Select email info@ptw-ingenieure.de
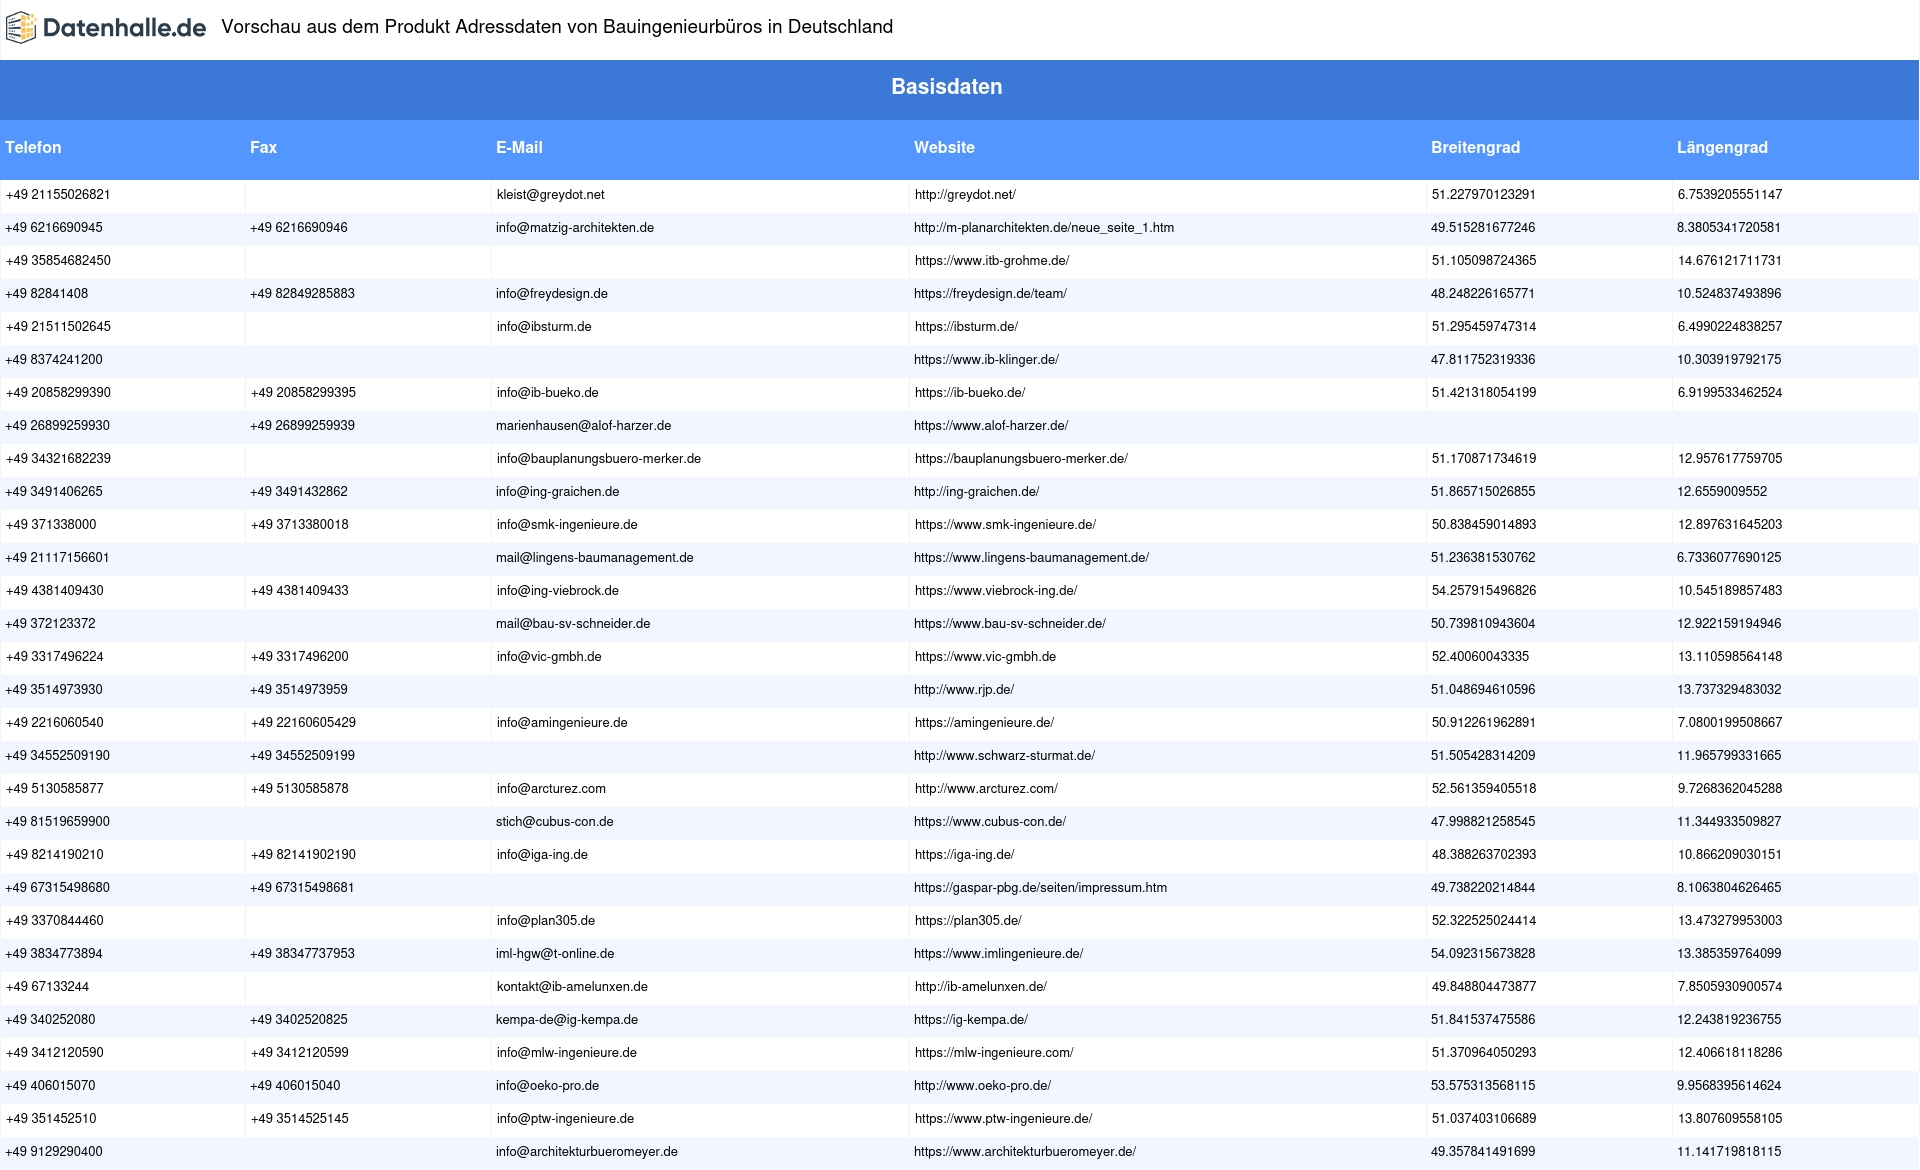The height and width of the screenshot is (1170, 1920). [x=565, y=1119]
